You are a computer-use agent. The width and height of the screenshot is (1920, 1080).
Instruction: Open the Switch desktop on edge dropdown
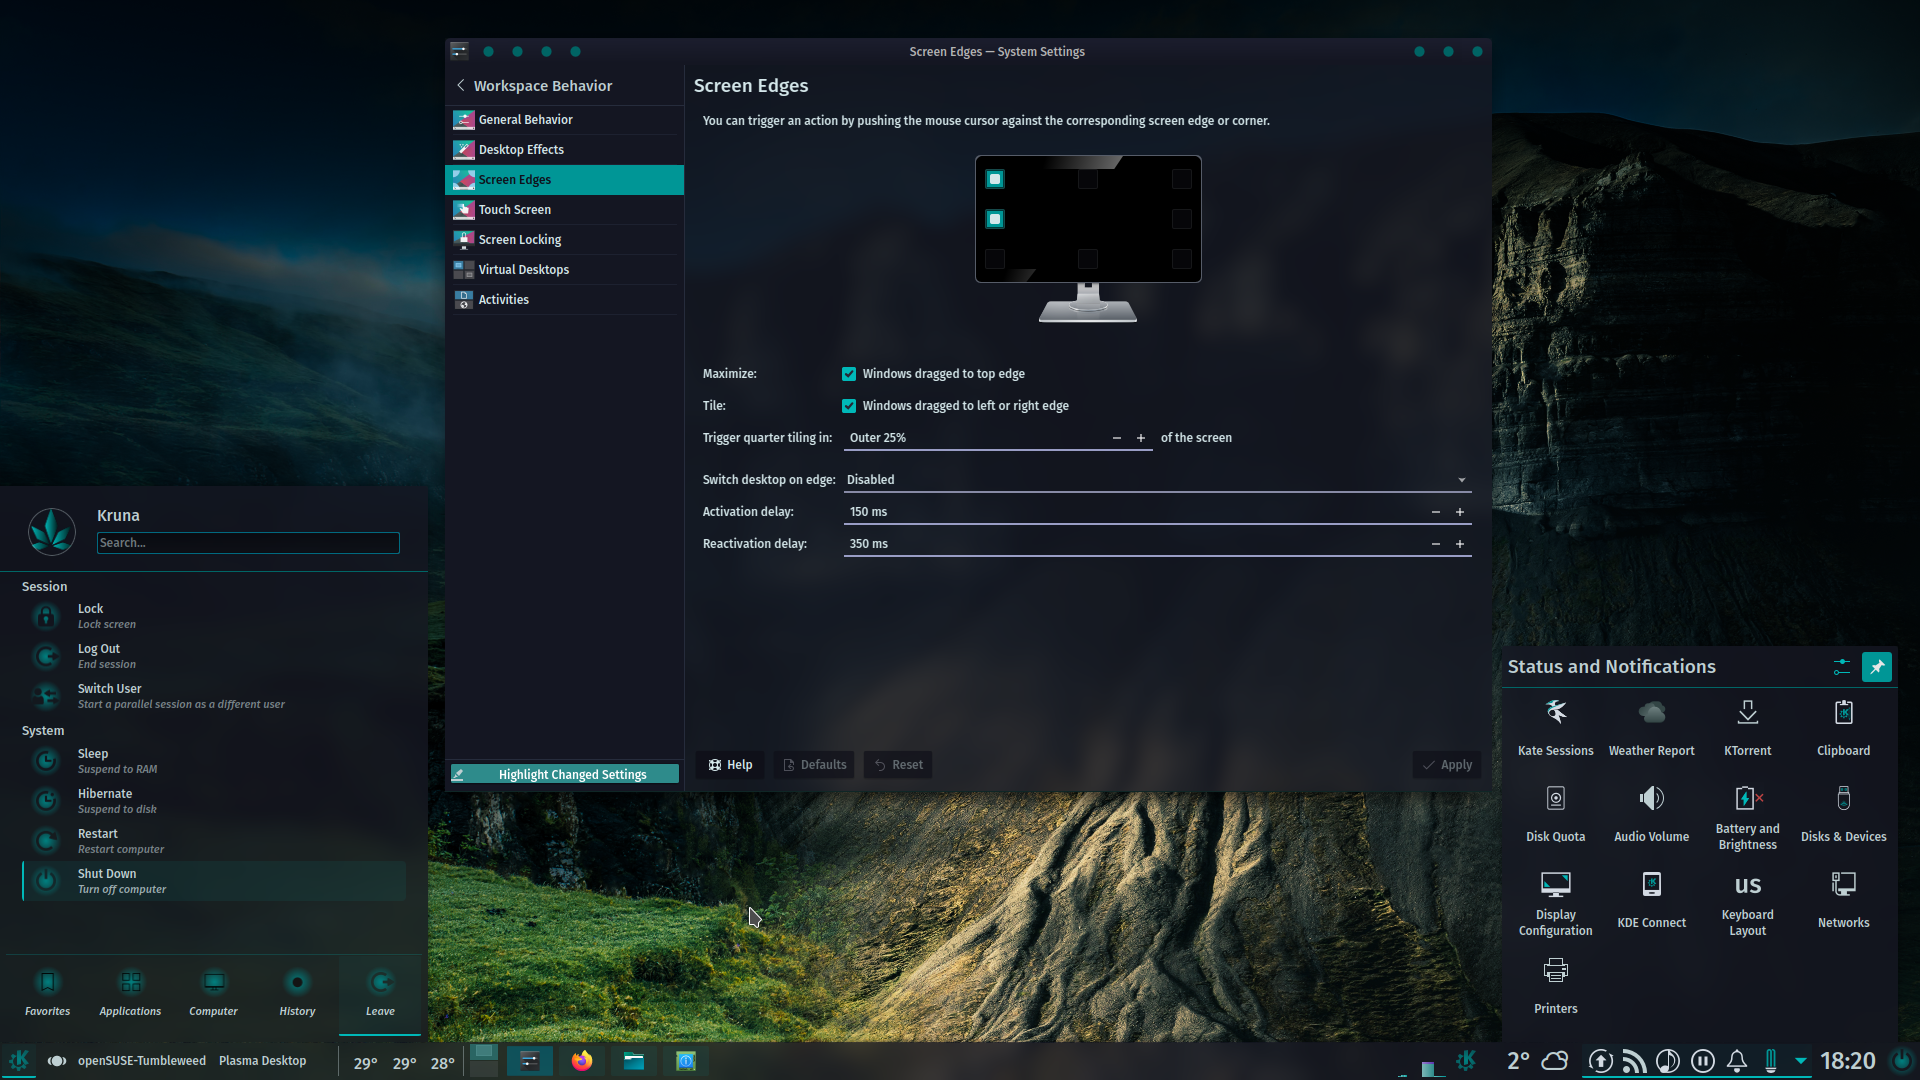pos(1157,480)
